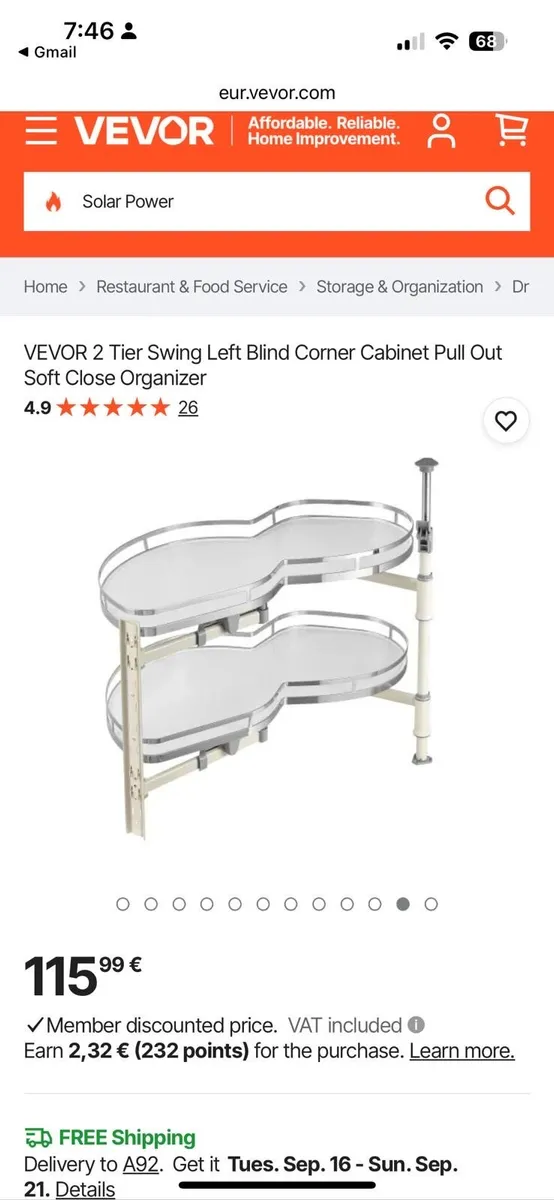Change delivery postcode A92
The height and width of the screenshot is (1200, 554).
click(142, 1165)
